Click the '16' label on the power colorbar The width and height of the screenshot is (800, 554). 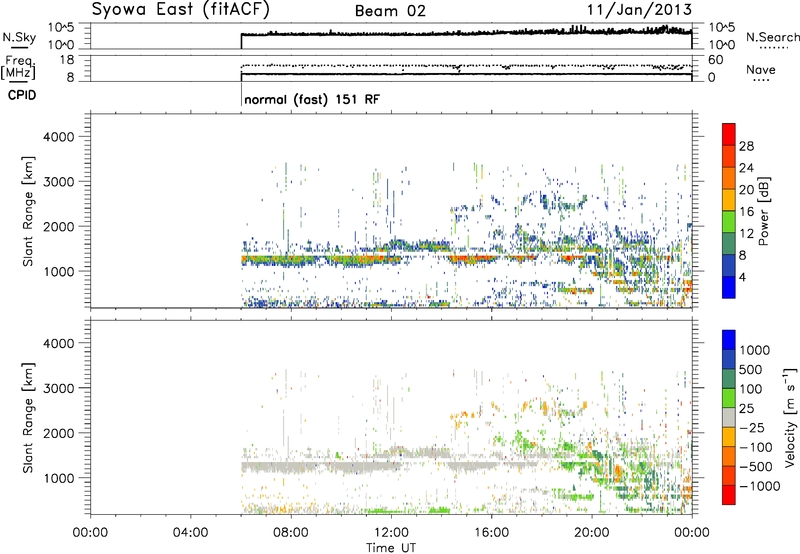point(746,212)
